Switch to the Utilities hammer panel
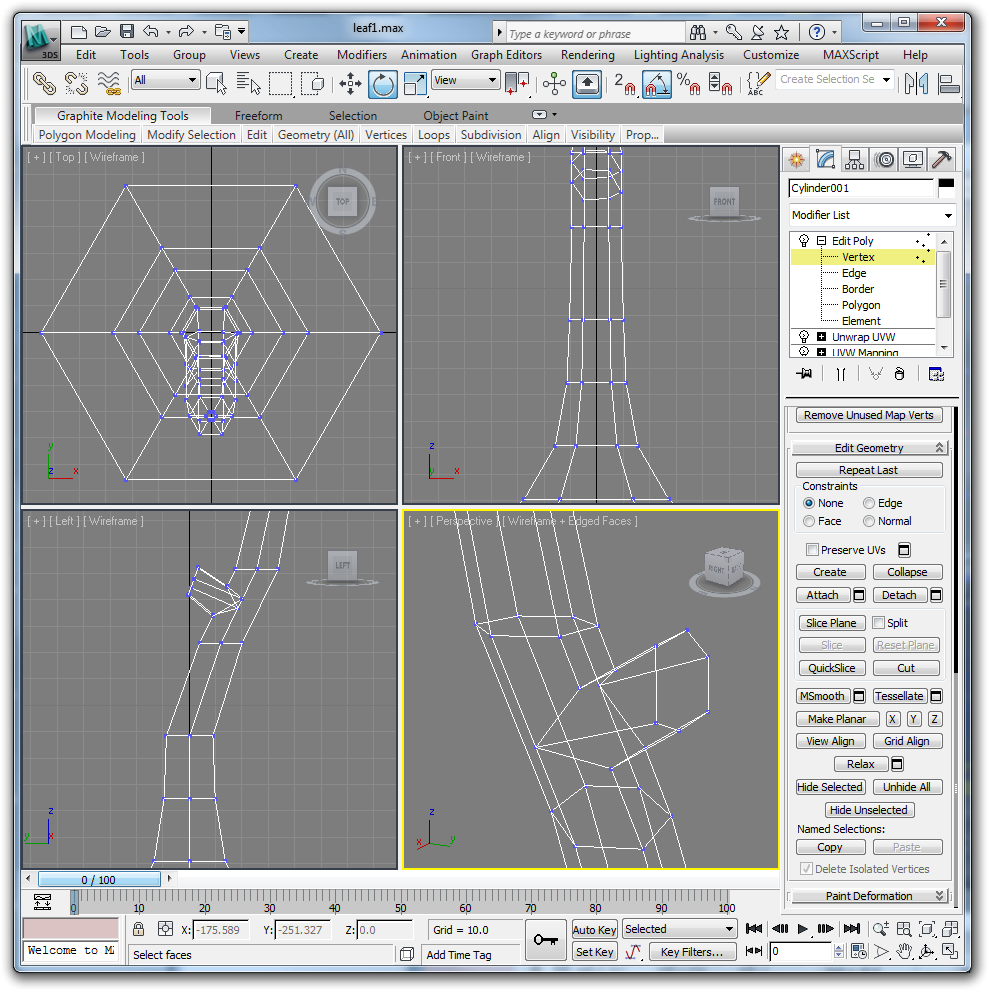Image resolution: width=989 pixels, height=992 pixels. tap(941, 159)
